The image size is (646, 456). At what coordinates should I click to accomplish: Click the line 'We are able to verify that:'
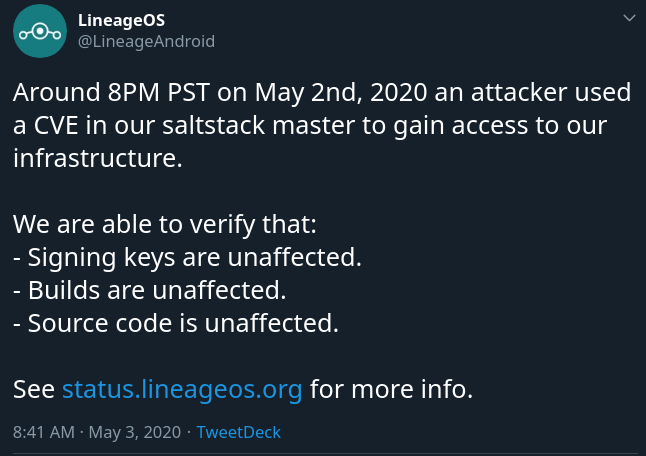pos(165,225)
